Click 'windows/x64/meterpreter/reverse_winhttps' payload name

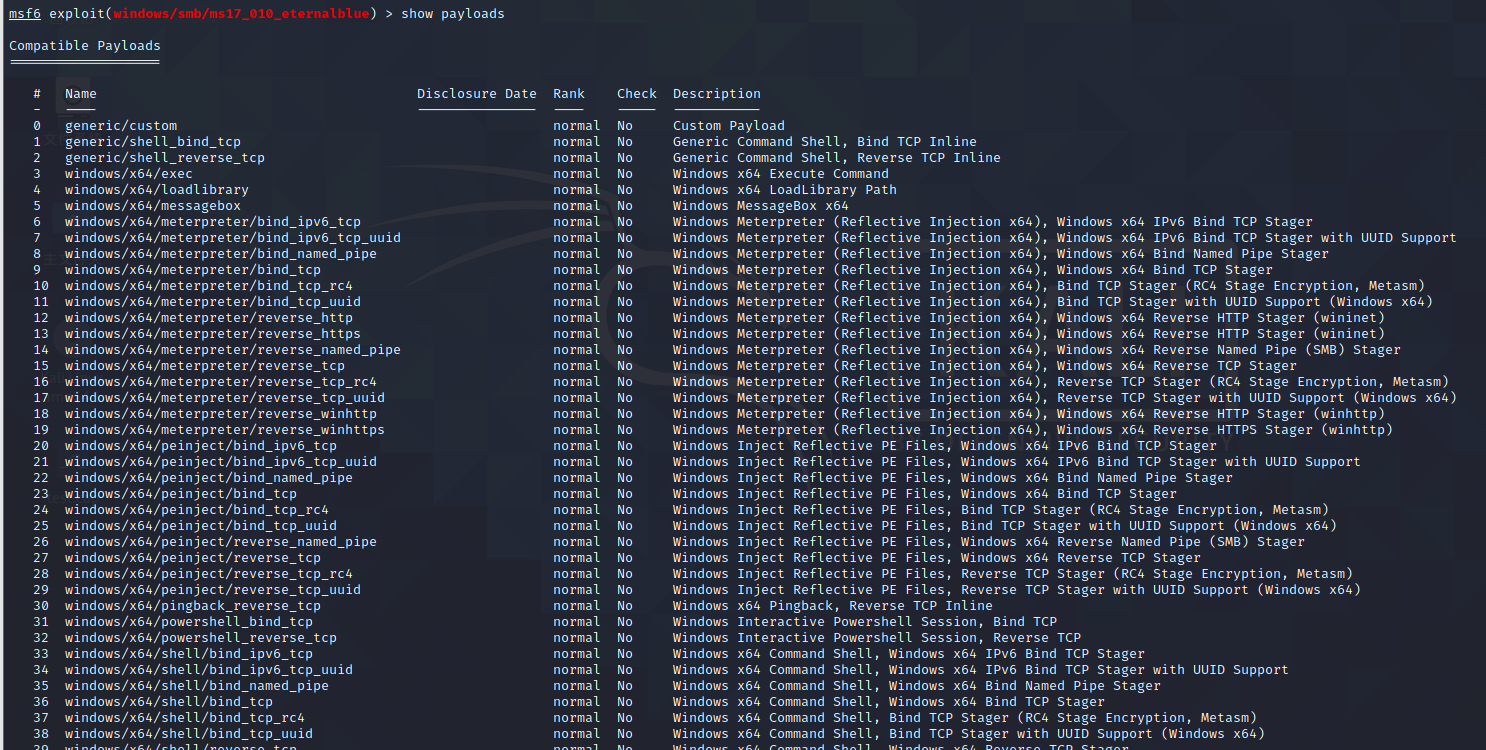pyautogui.click(x=225, y=430)
